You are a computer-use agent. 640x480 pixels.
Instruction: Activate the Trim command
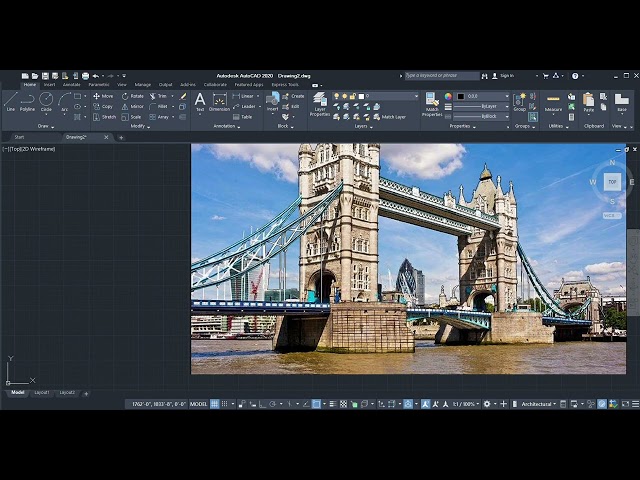pos(158,96)
